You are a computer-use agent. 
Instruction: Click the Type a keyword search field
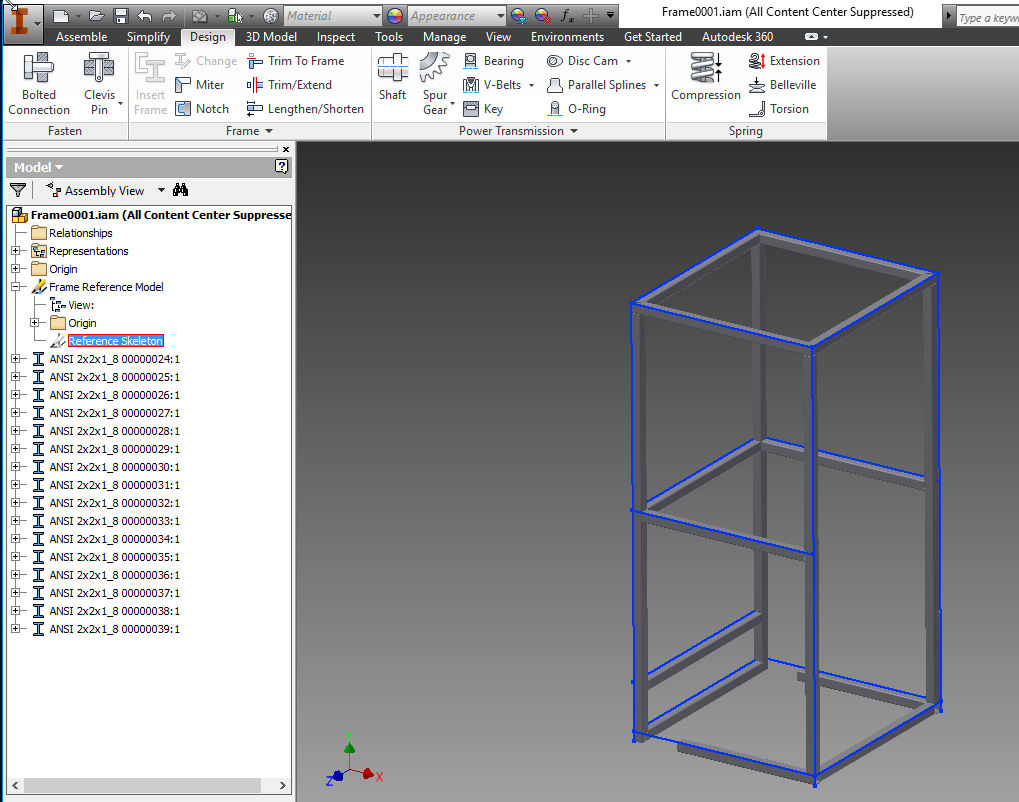[990, 17]
